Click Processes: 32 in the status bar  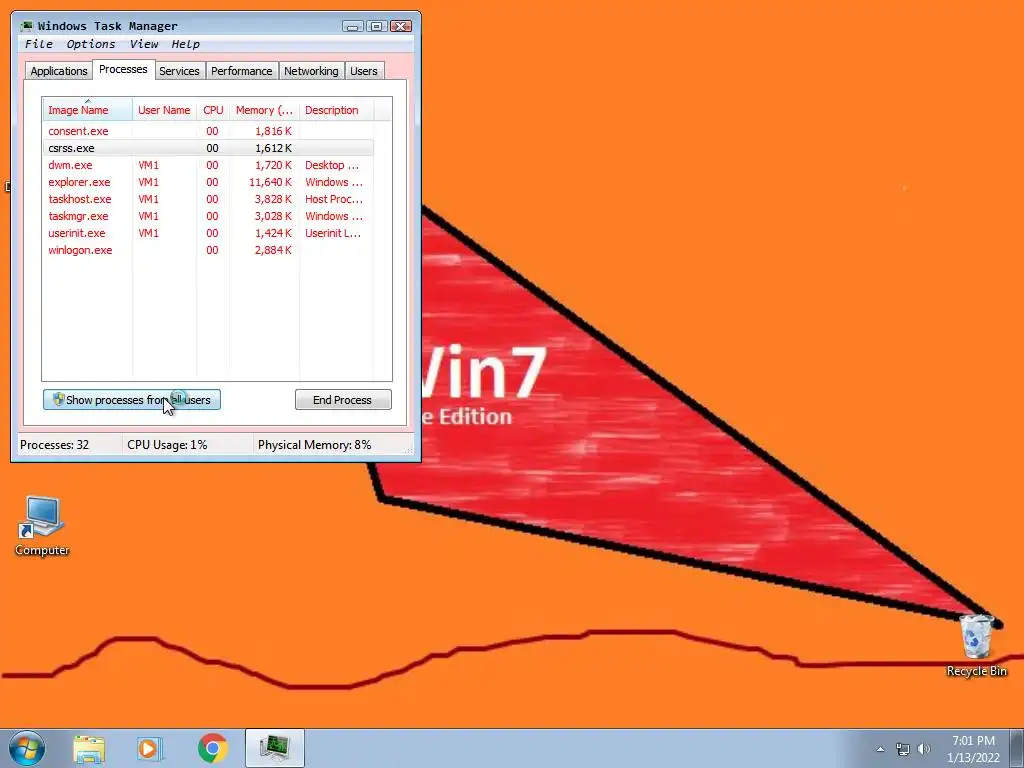[54, 445]
